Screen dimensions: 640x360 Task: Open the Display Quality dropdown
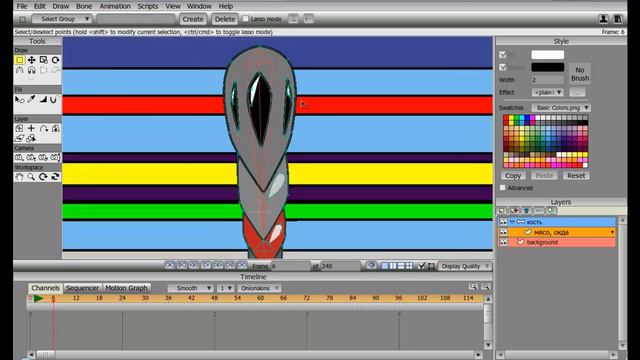tap(465, 266)
